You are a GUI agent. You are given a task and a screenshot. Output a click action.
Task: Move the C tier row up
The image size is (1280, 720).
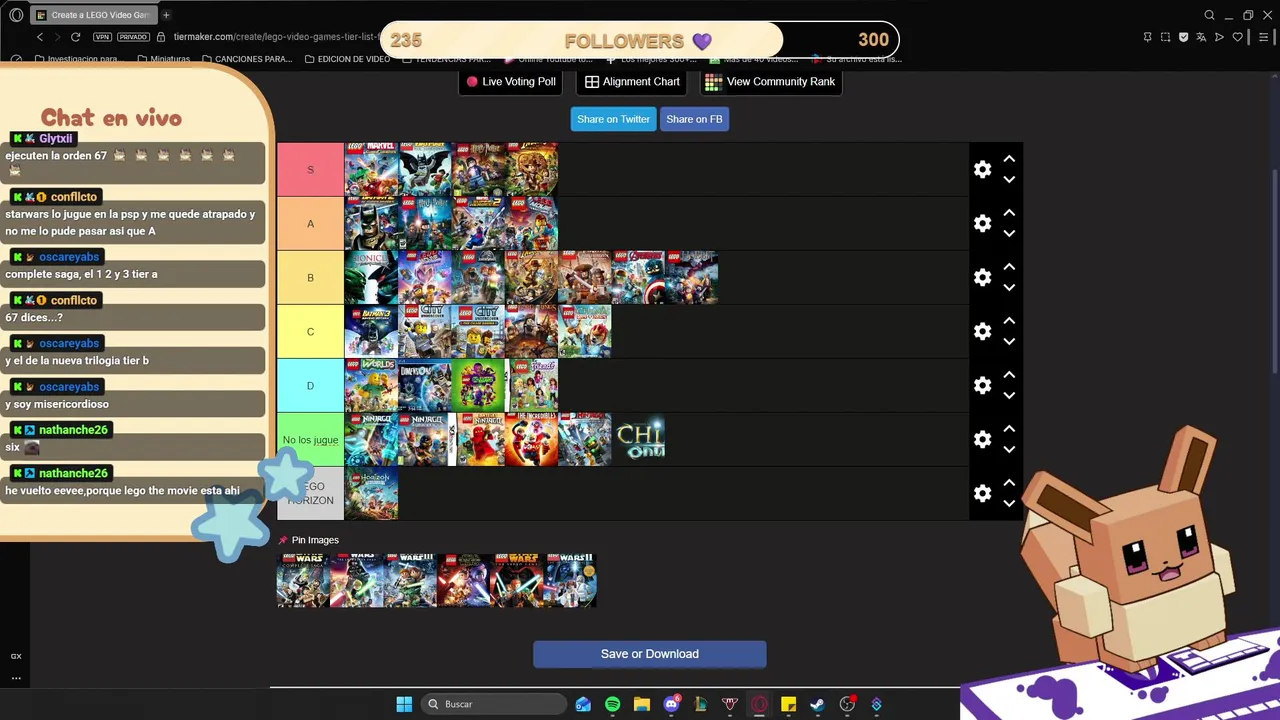pyautogui.click(x=1009, y=321)
